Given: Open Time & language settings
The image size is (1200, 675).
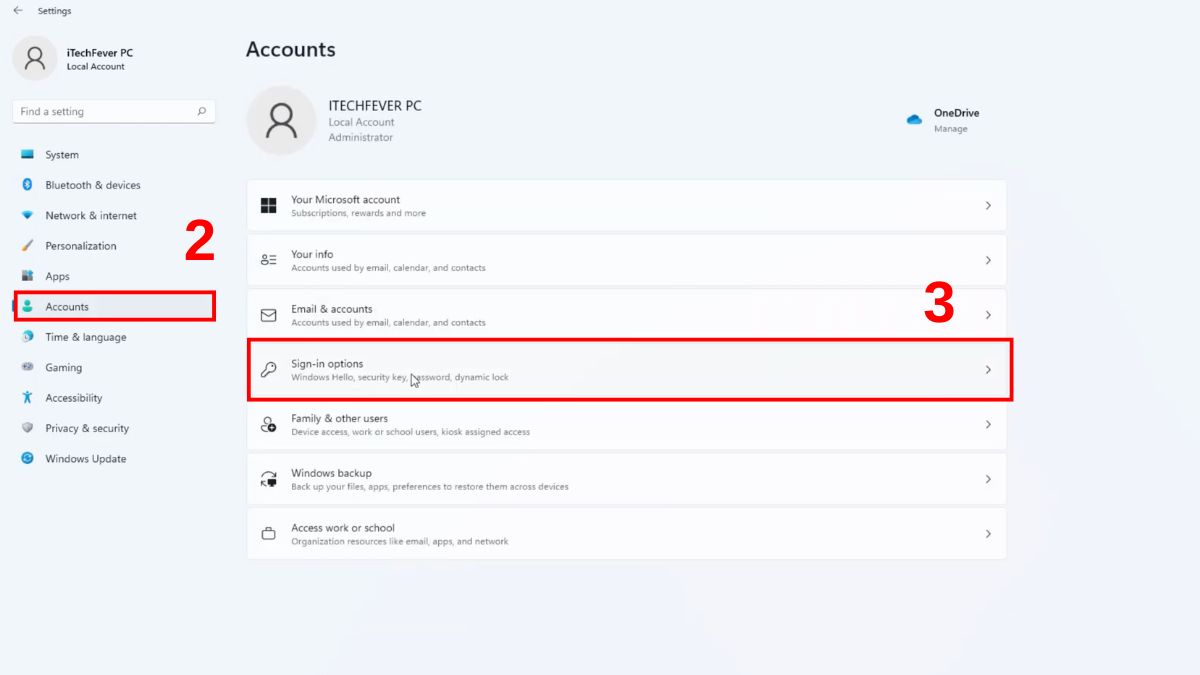Looking at the screenshot, I should pyautogui.click(x=85, y=337).
